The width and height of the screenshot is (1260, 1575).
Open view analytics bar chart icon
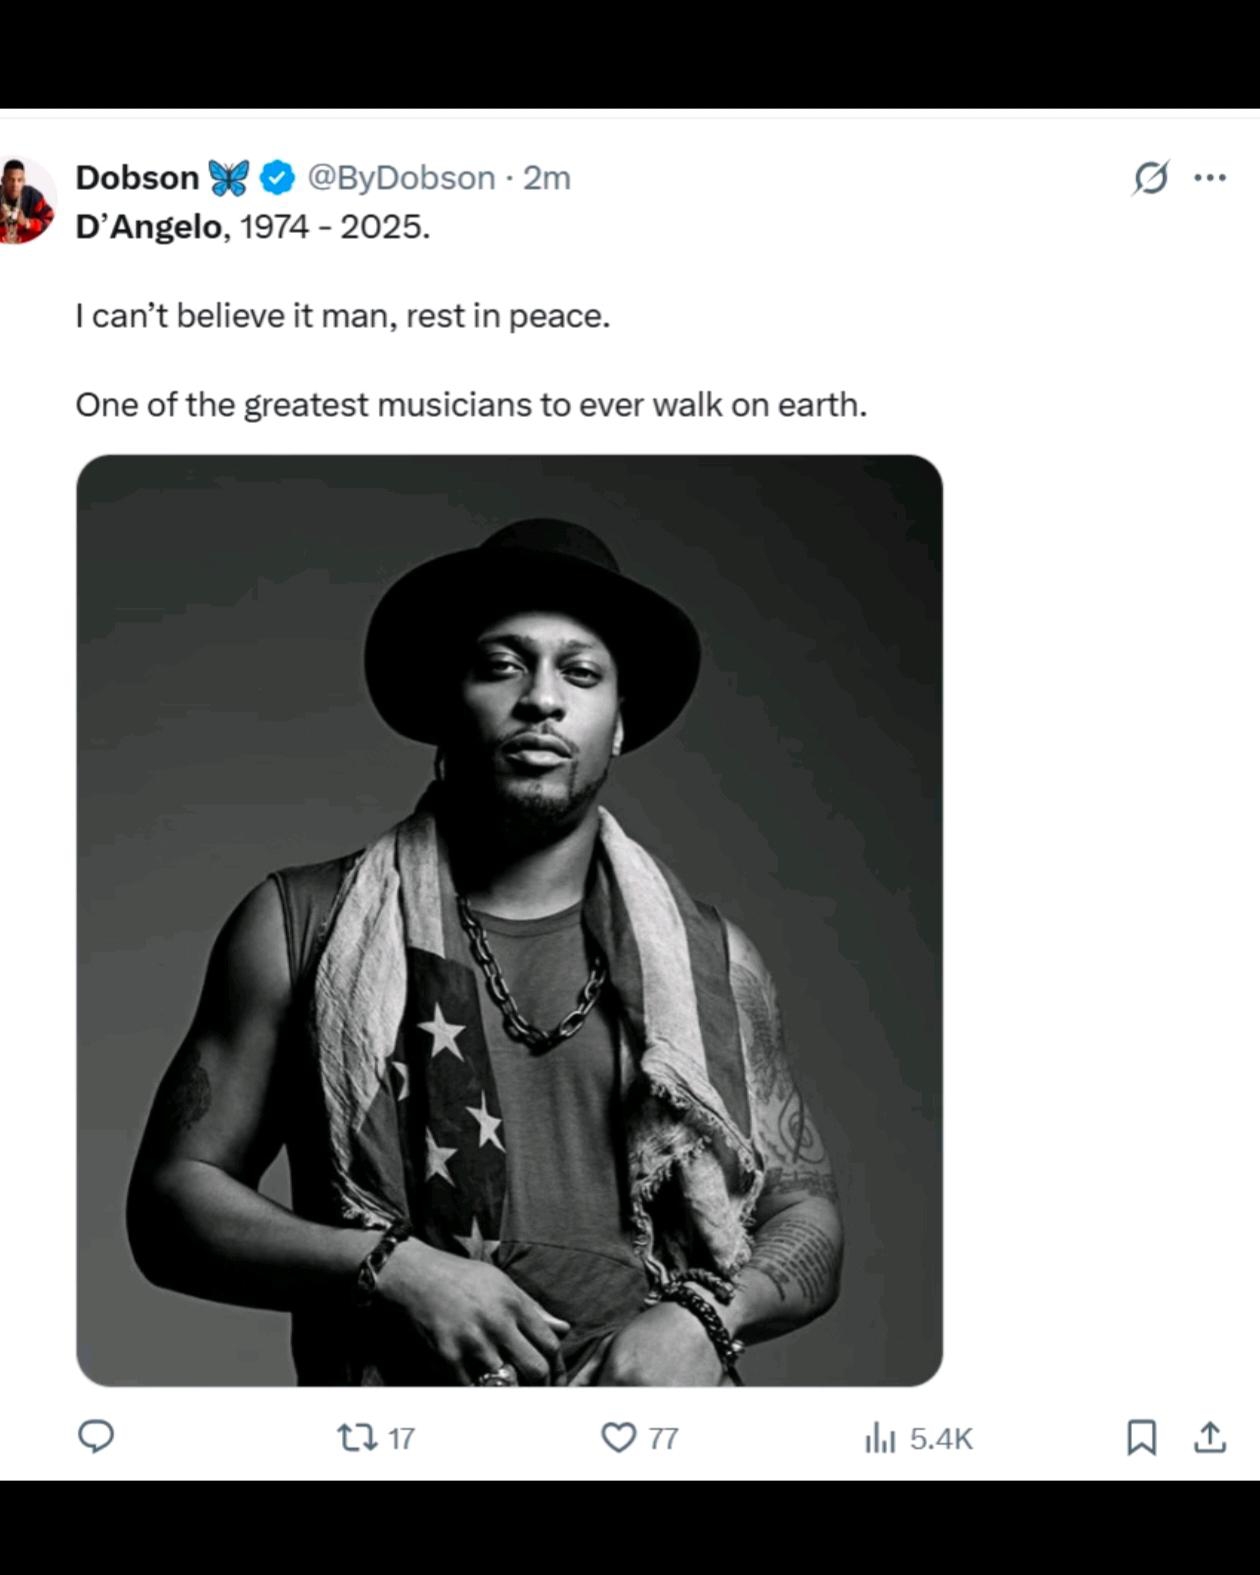pos(880,1438)
